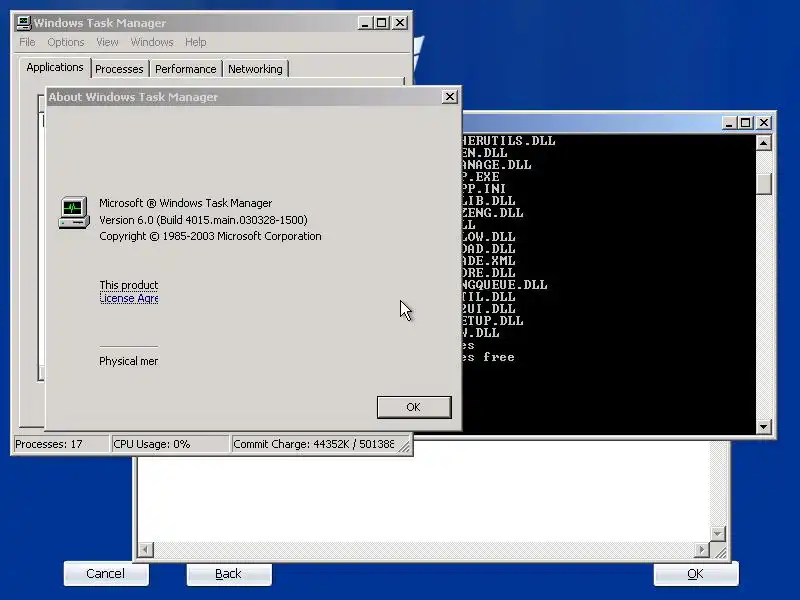
Task: Click the Task Manager title bar icon
Action: (23, 23)
